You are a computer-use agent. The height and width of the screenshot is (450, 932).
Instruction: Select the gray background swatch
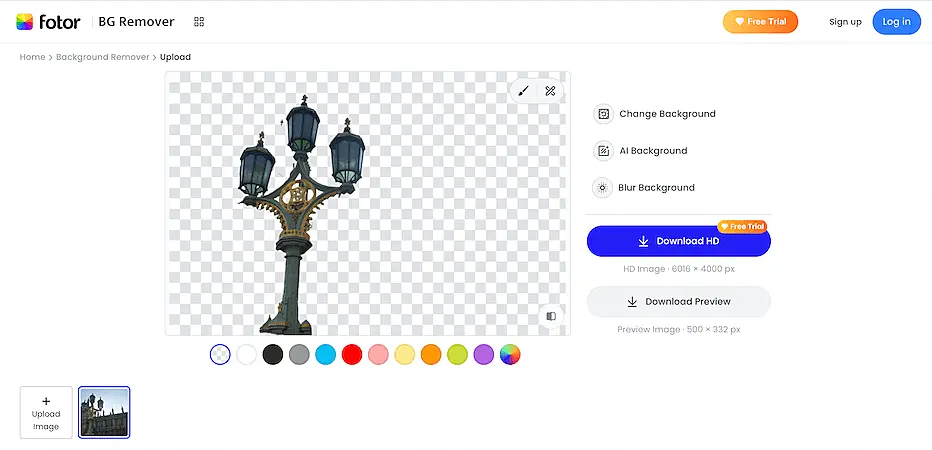tap(299, 355)
